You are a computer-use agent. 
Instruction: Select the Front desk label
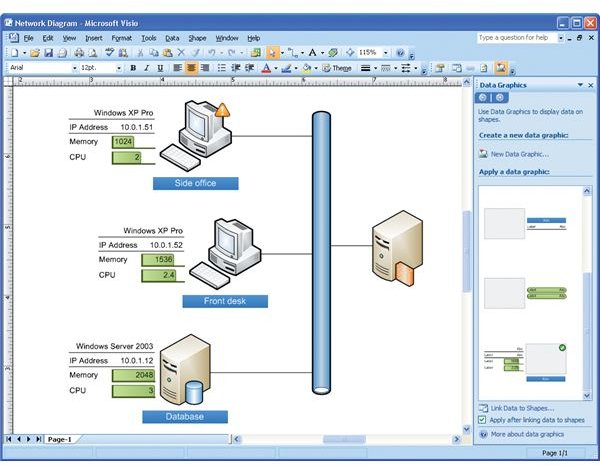[225, 301]
